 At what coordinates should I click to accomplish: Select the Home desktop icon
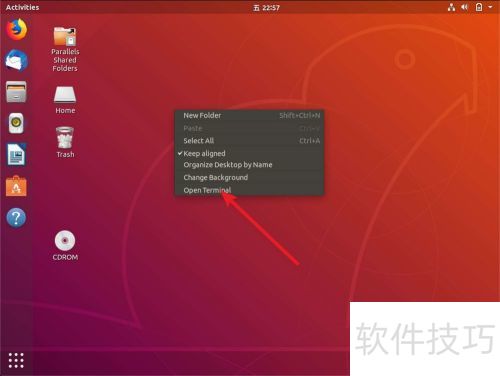click(65, 100)
